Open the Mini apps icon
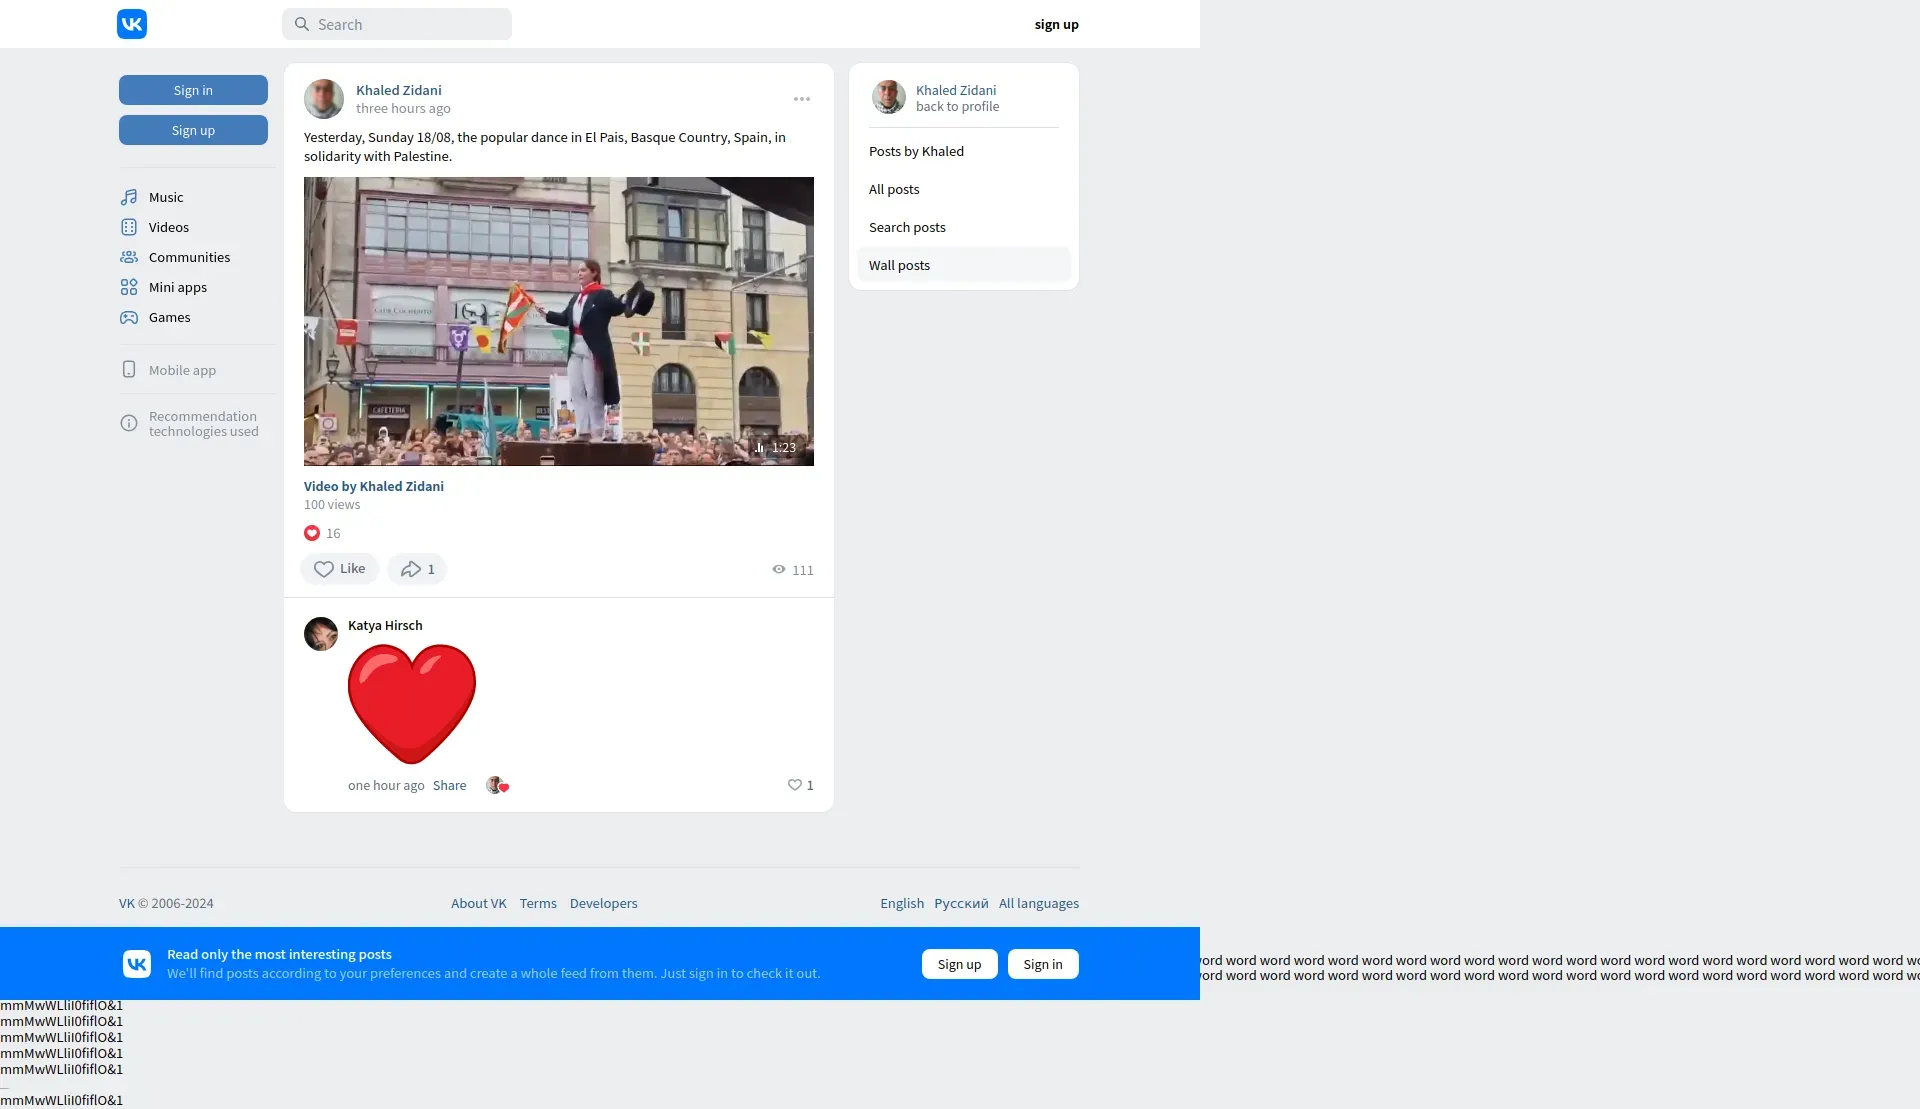This screenshot has width=1920, height=1109. [129, 287]
